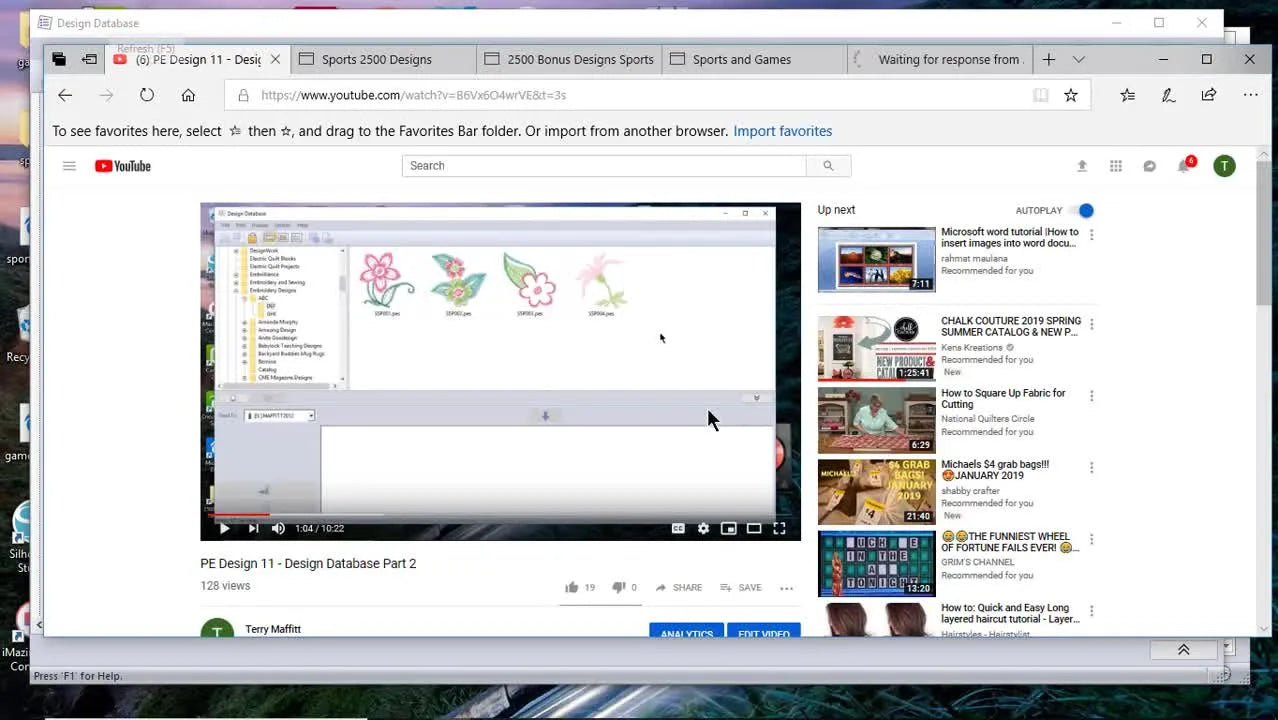
Task: Open options for layered haircut tutorial video
Action: [x=1091, y=611]
